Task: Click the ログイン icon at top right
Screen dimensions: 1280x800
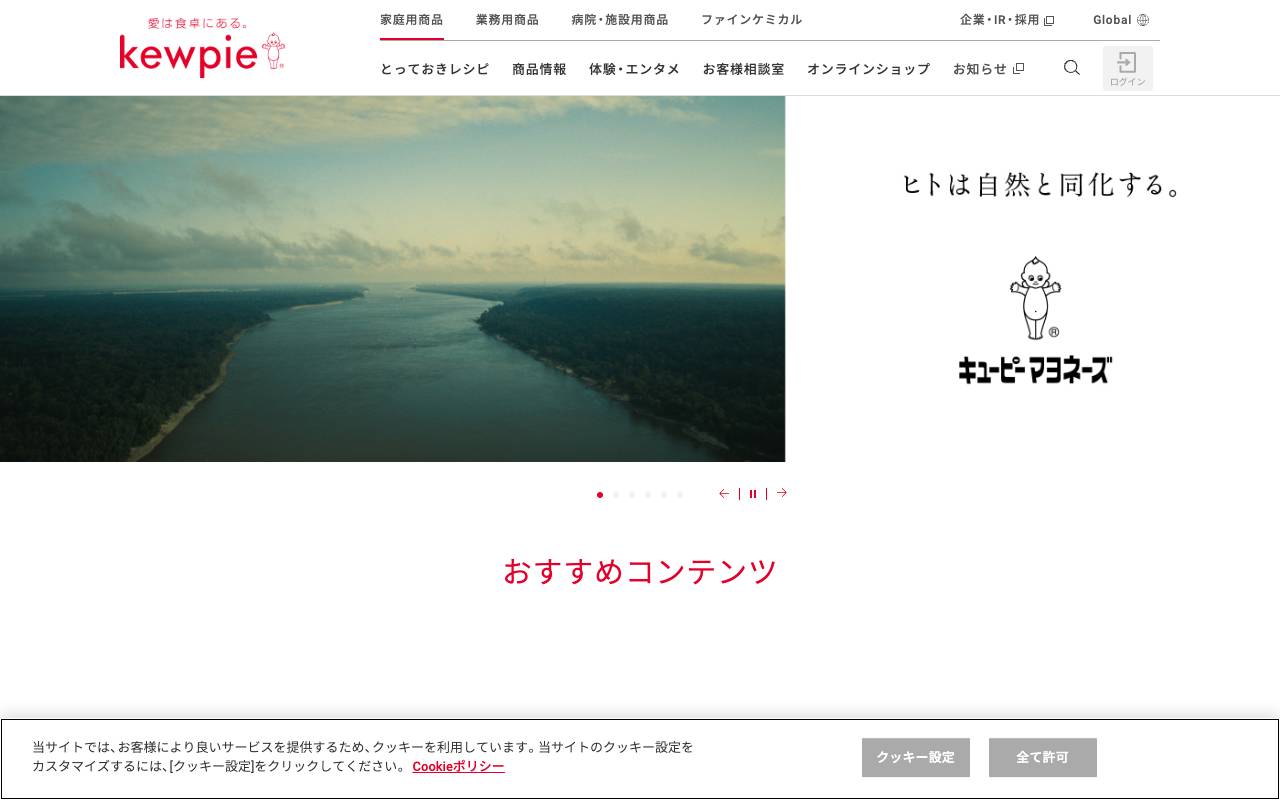Action: [1127, 68]
